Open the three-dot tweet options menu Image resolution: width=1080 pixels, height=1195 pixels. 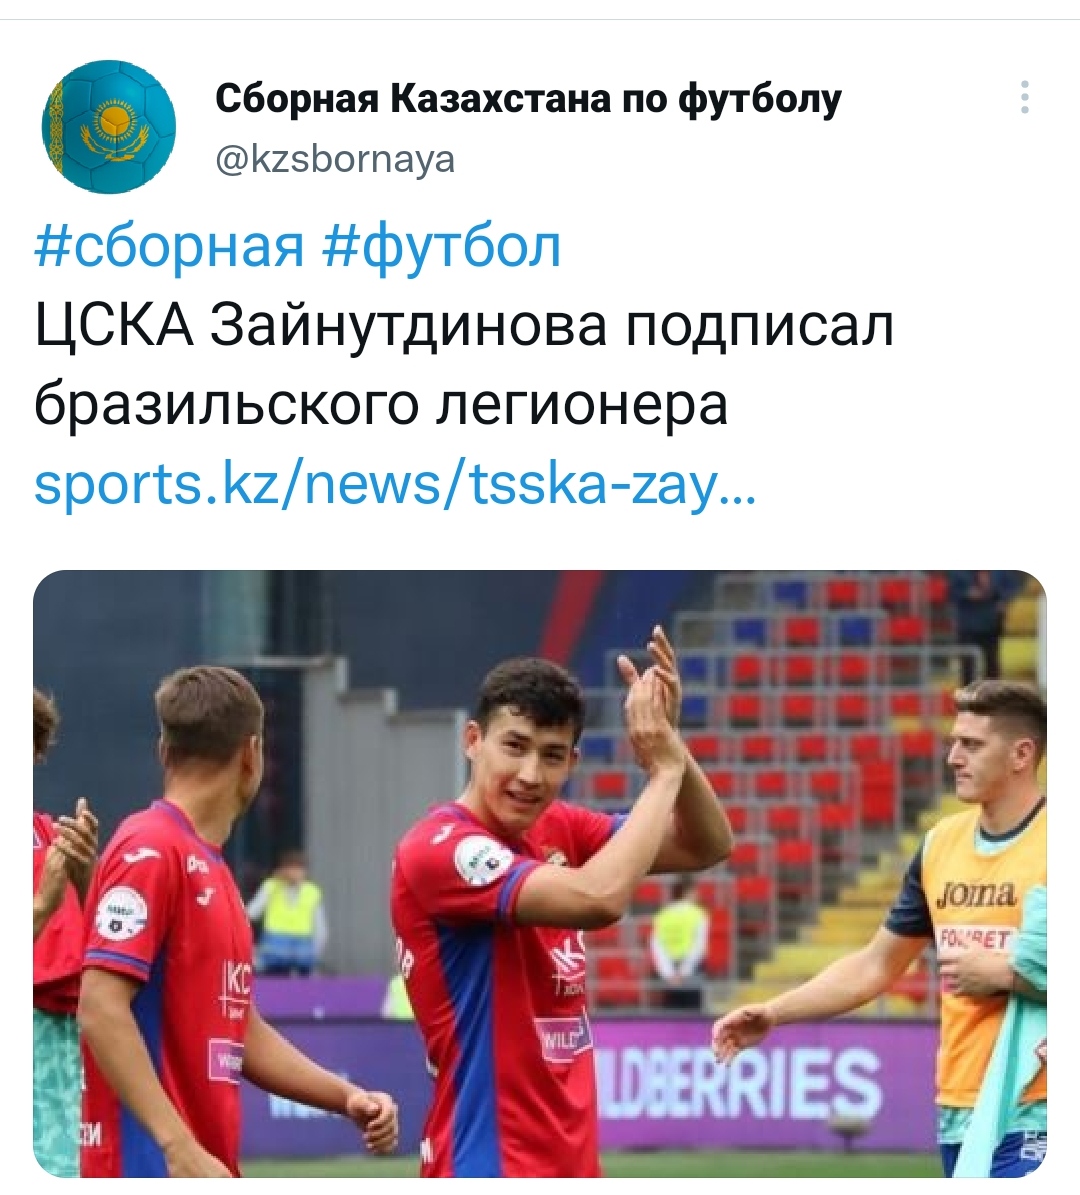(1025, 98)
